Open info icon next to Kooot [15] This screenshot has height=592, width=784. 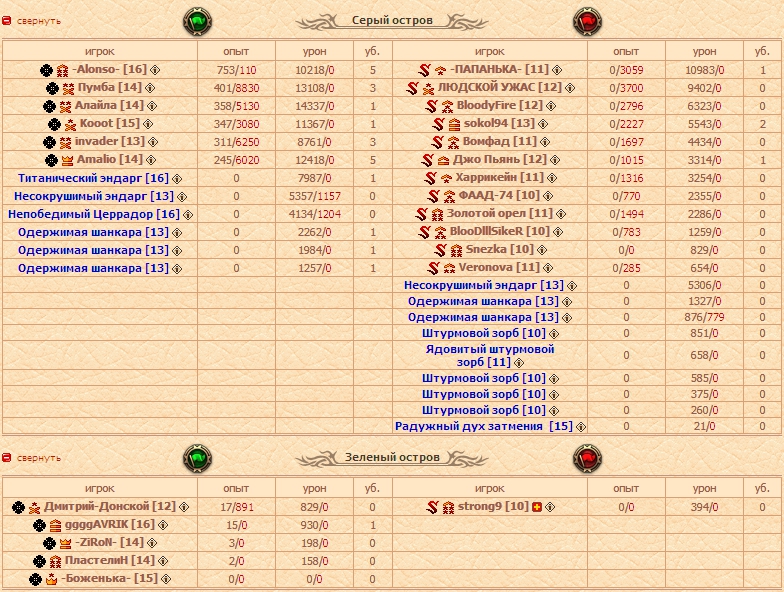tap(148, 124)
